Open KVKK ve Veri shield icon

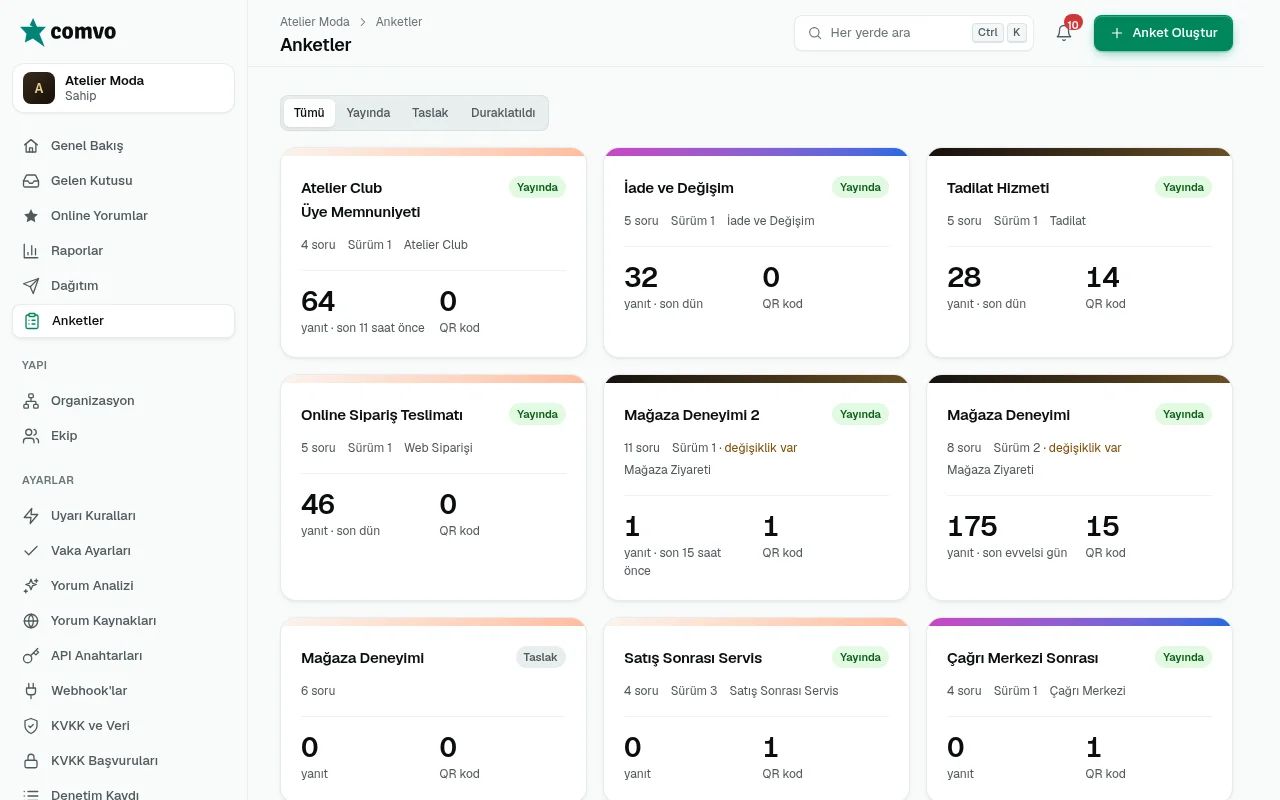(31, 726)
